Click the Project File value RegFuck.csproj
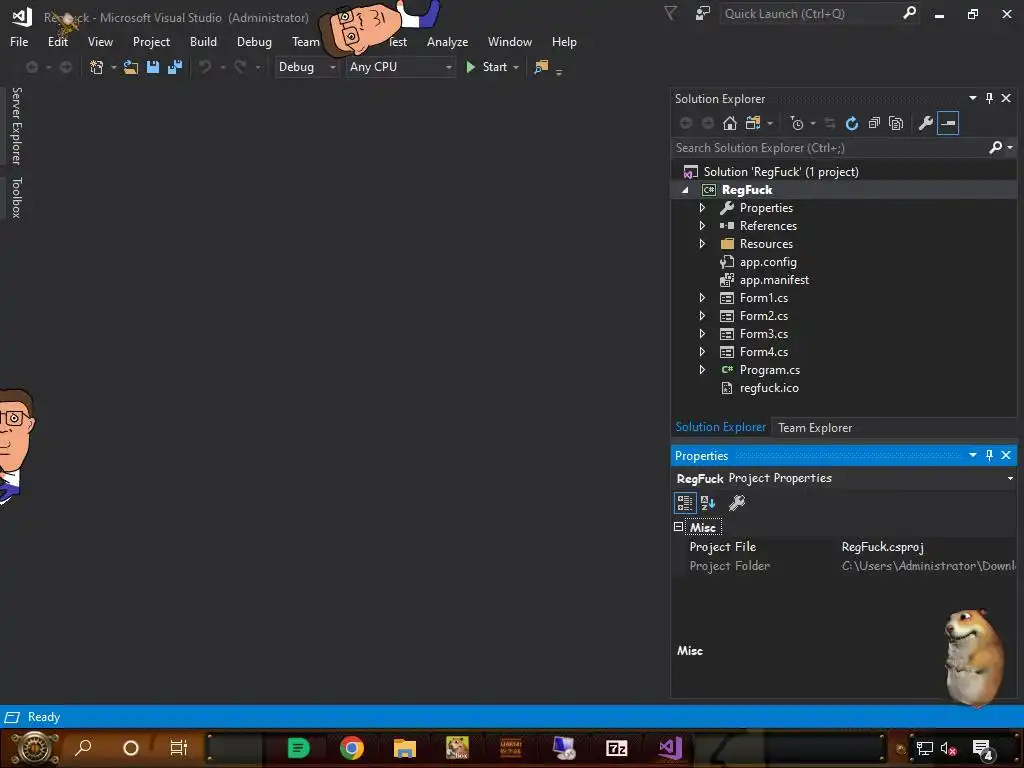1024x768 pixels. pos(882,547)
